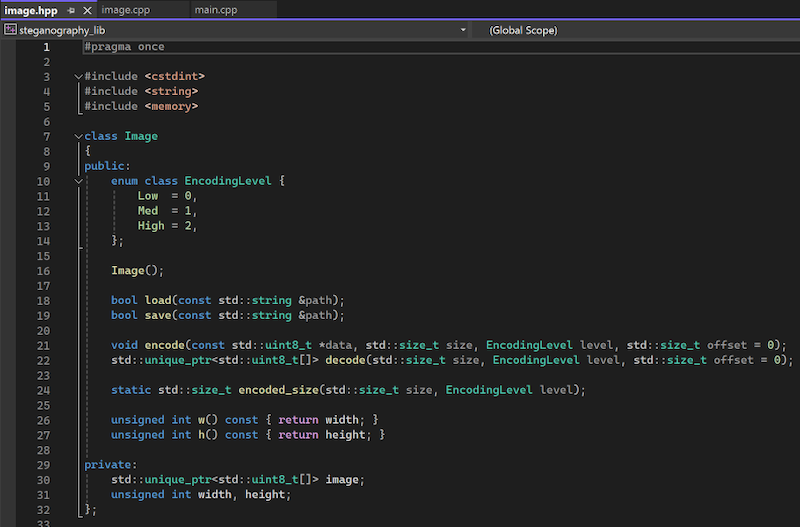This screenshot has width=800, height=527.
Task: Switch to the image.cpp tab
Action: pyautogui.click(x=125, y=10)
